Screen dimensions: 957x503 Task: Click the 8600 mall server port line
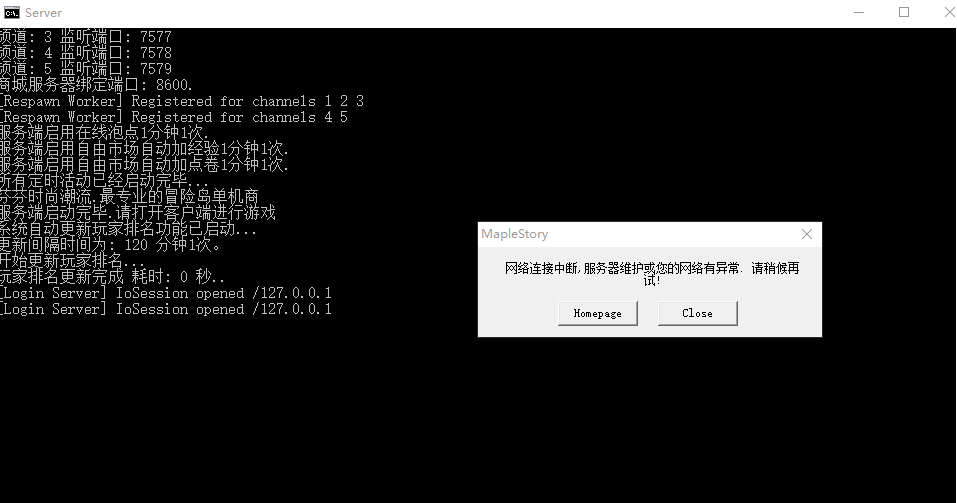click(96, 85)
